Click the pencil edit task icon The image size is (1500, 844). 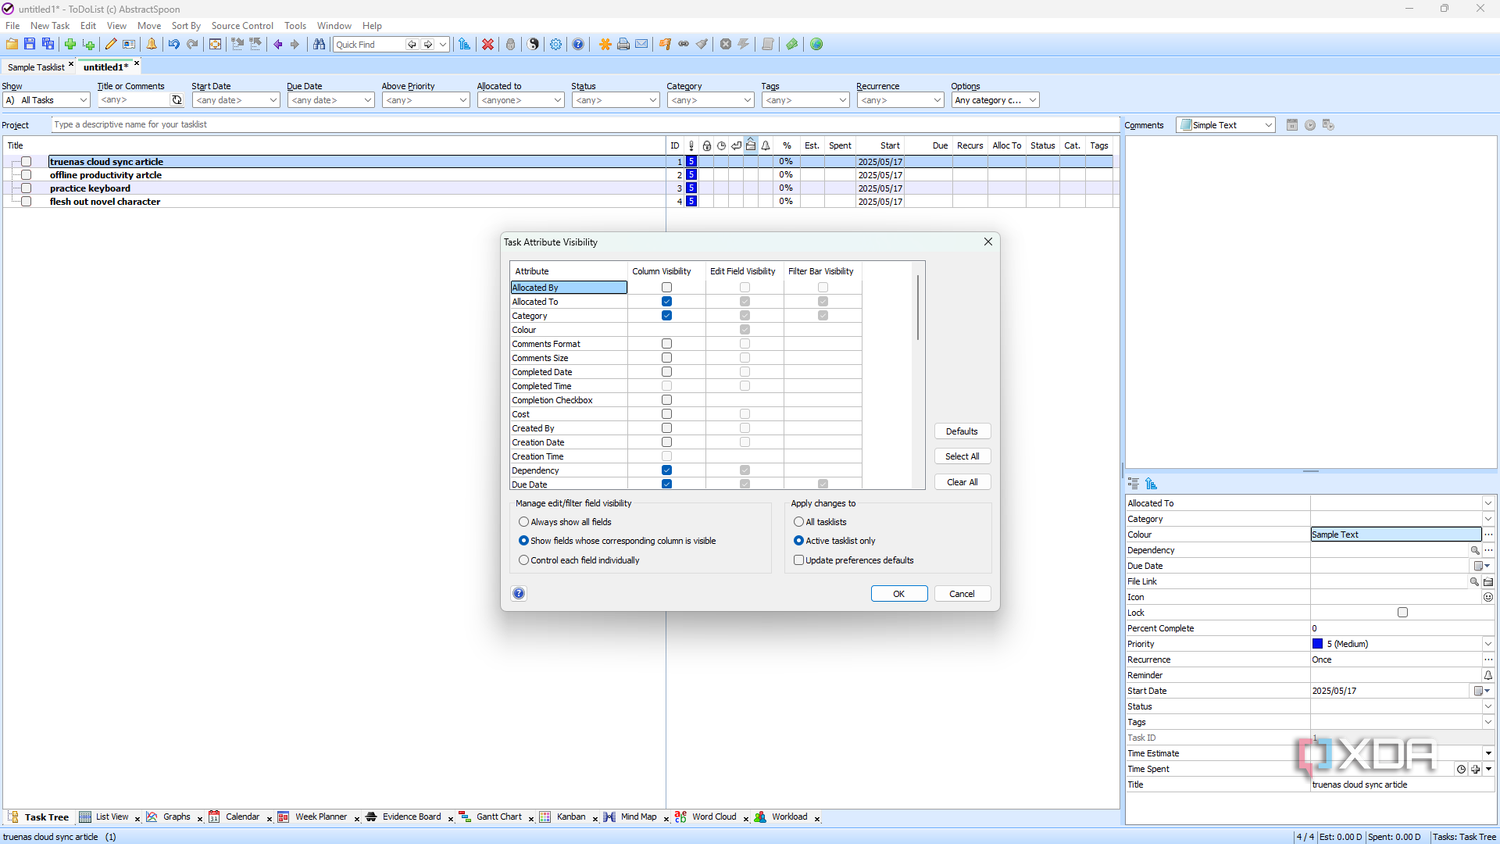pyautogui.click(x=111, y=44)
